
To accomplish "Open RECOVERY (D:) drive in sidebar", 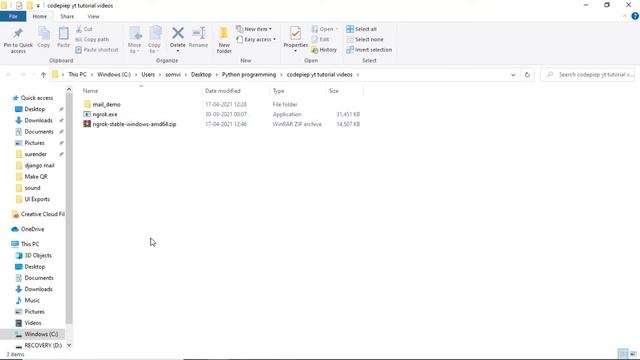I will pyautogui.click(x=43, y=345).
